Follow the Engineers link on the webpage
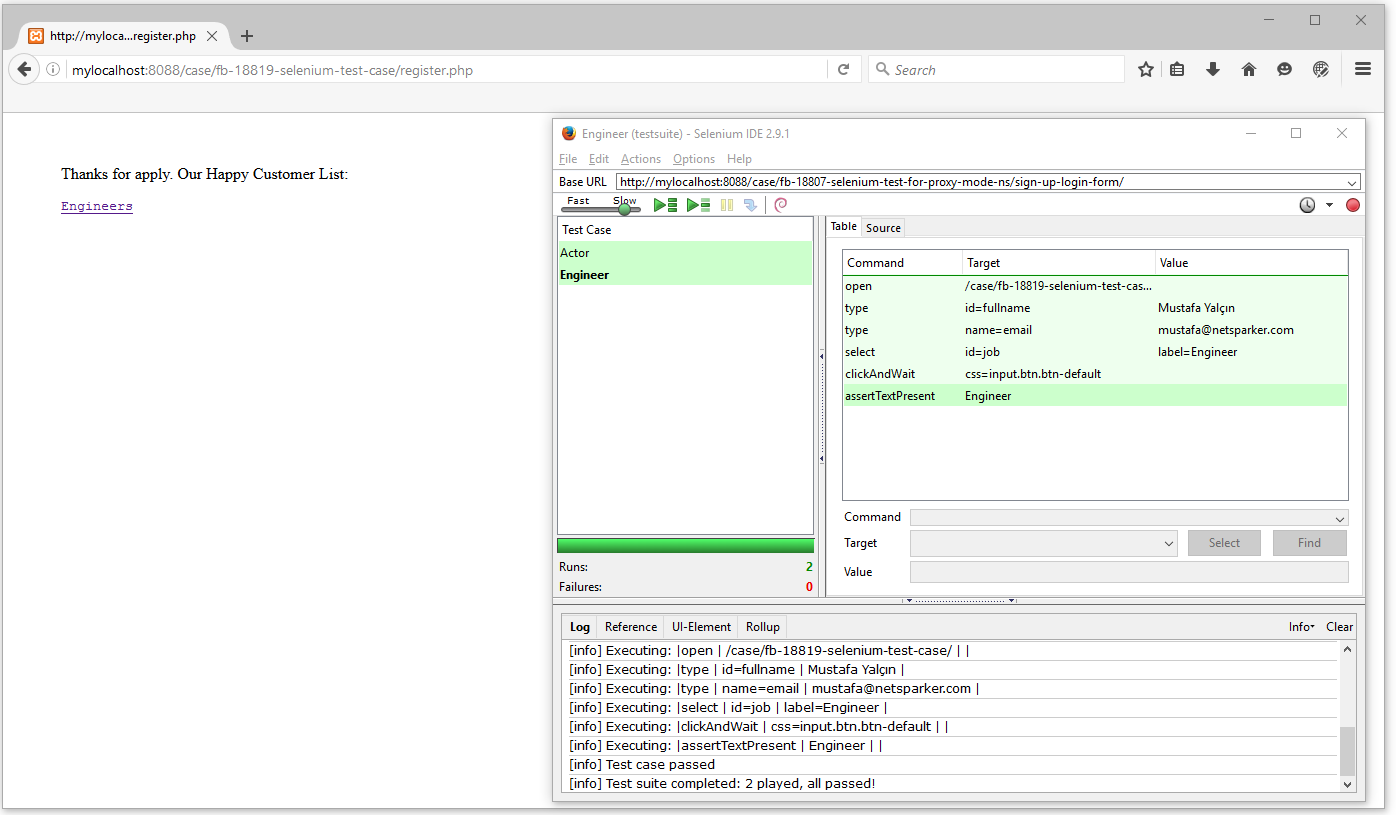 [96, 205]
